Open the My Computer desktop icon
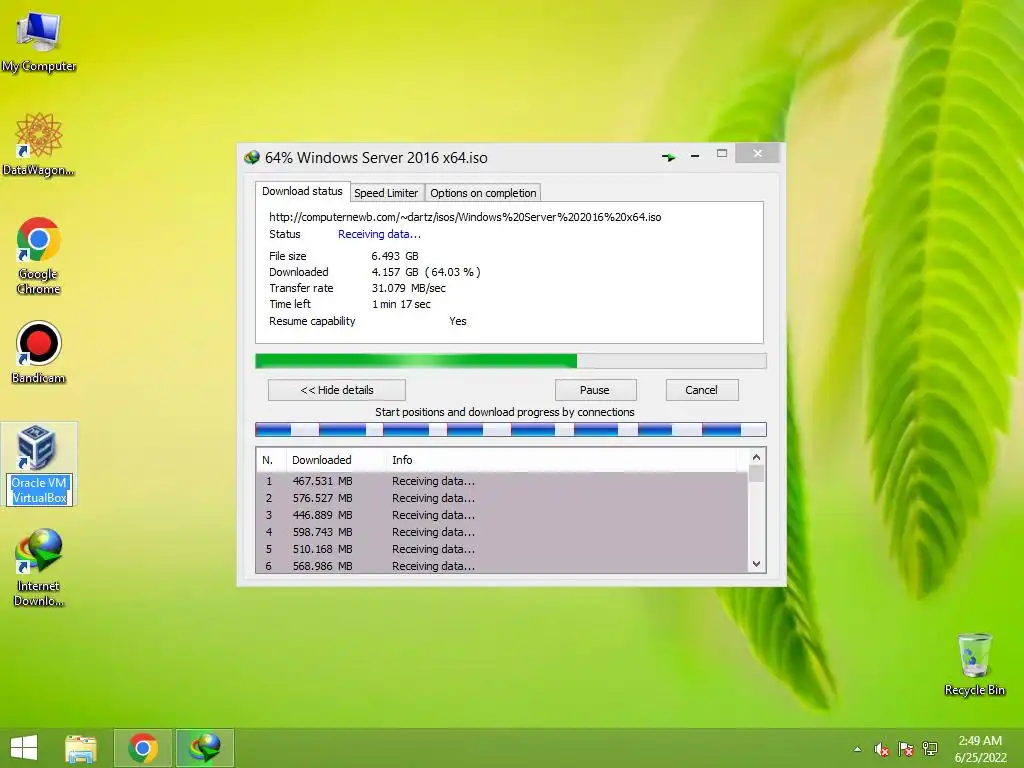The height and width of the screenshot is (768, 1024). [39, 41]
